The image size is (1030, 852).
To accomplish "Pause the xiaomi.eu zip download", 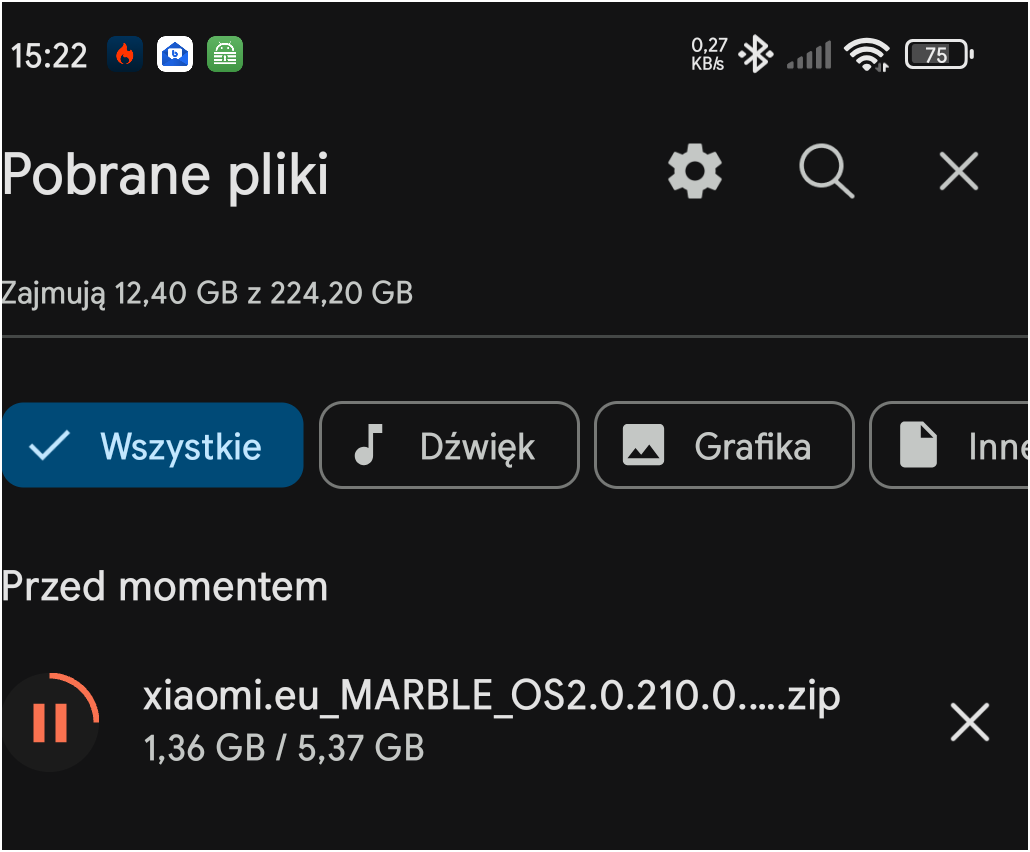I will [49, 722].
